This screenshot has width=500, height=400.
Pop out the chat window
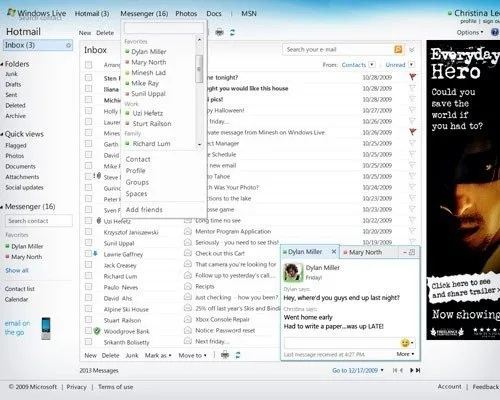tap(412, 252)
